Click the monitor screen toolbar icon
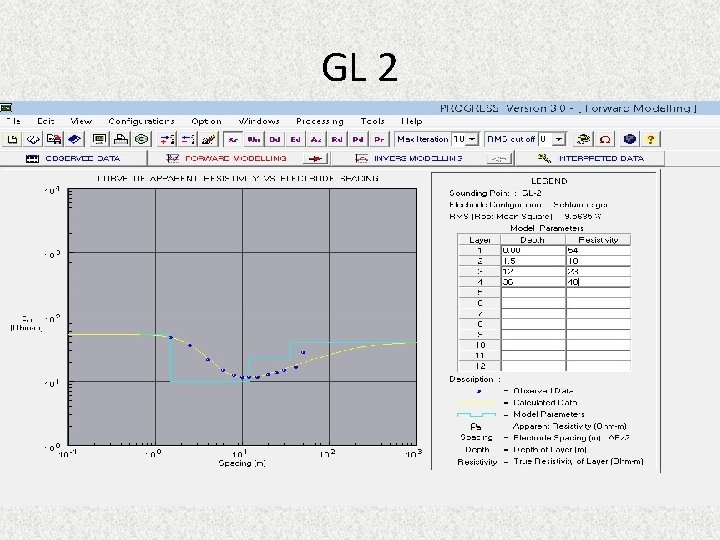 pyautogui.click(x=99, y=139)
